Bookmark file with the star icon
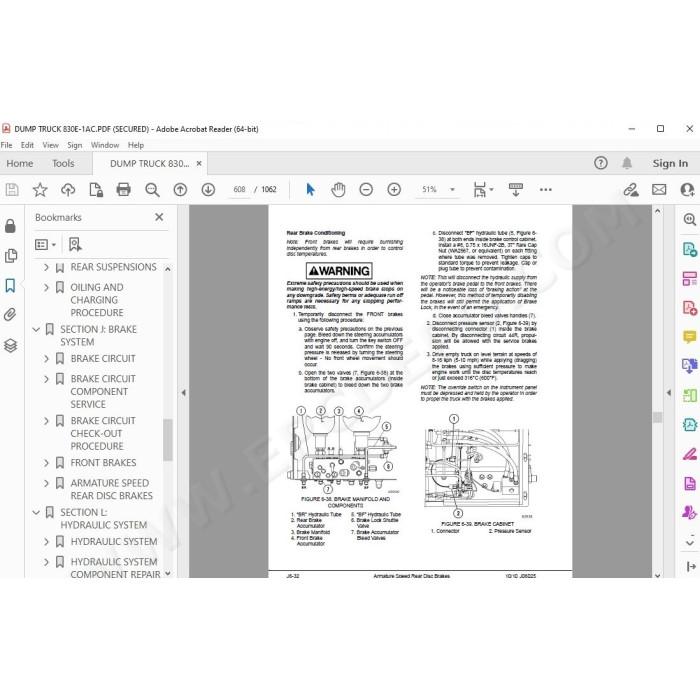700x700 pixels. point(40,190)
